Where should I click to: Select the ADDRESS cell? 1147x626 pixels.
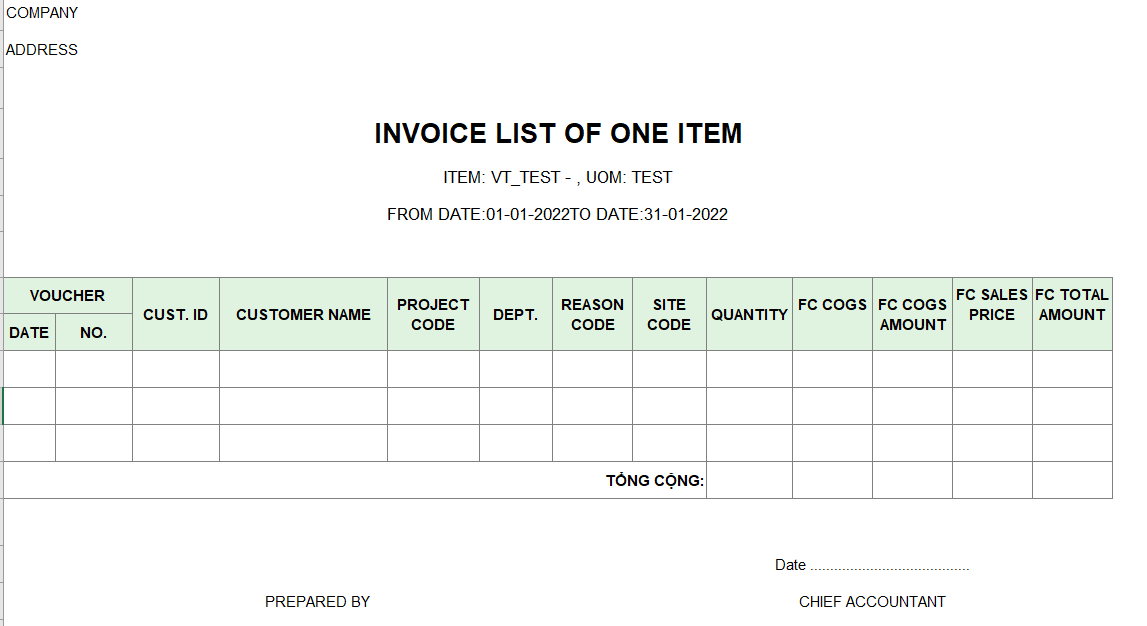(42, 50)
